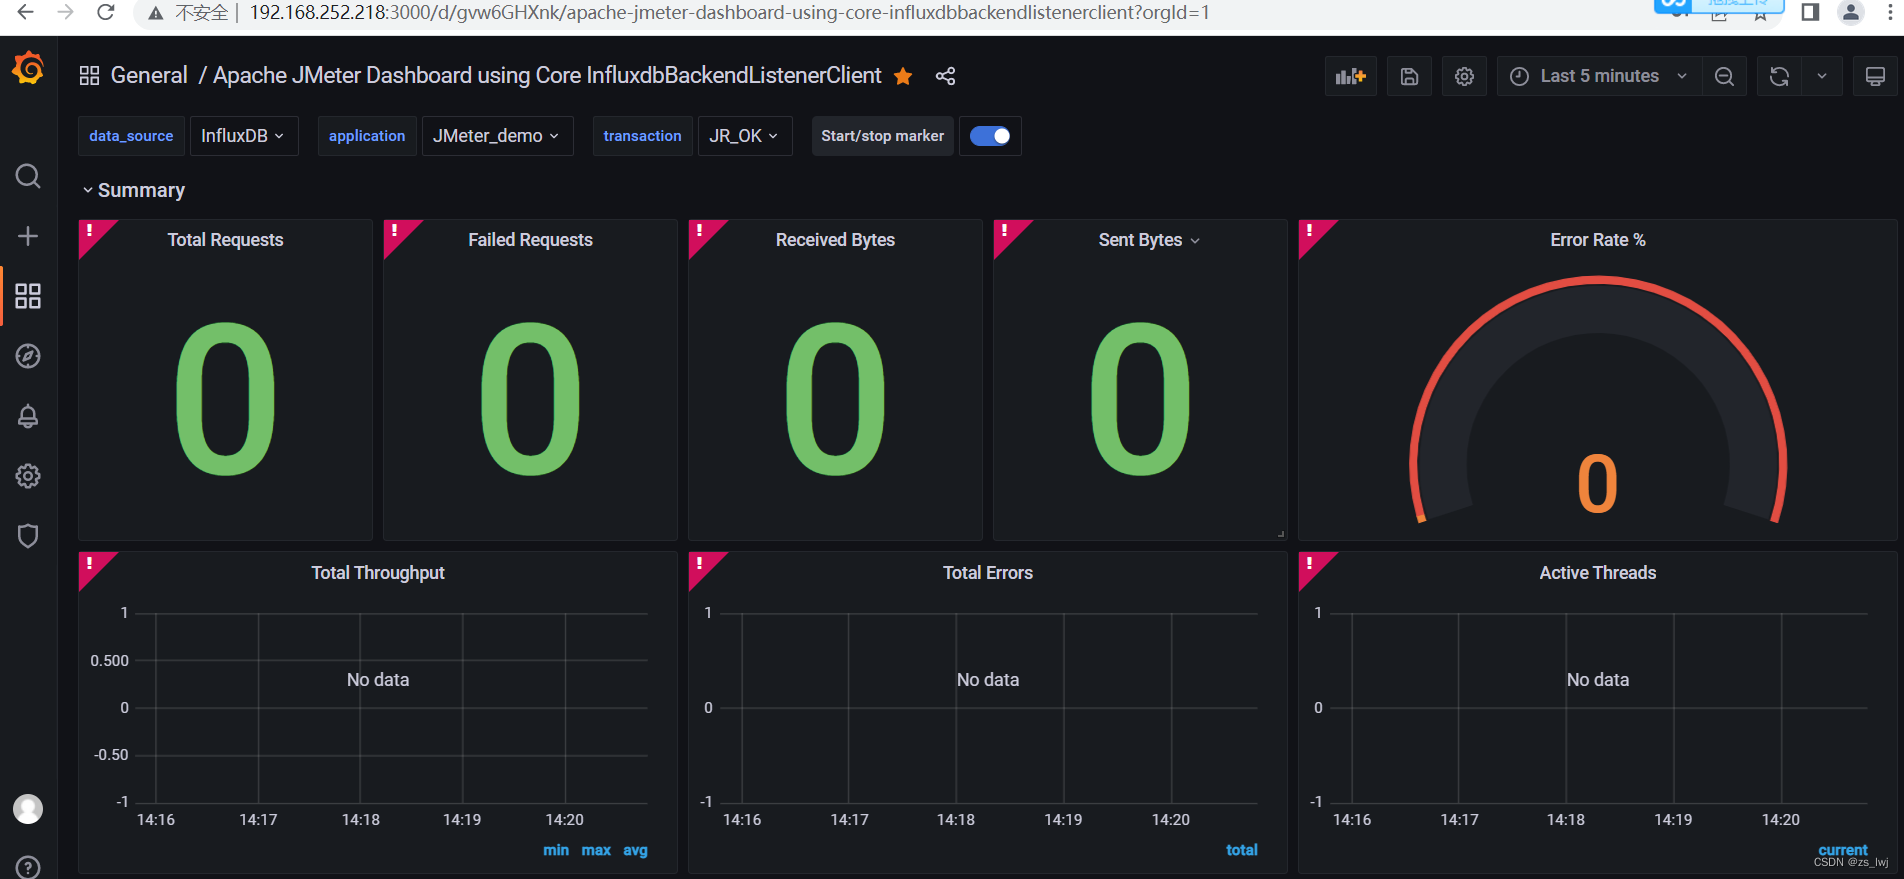Open the Help question mark icon
Screen dimensions: 1904x879
tap(28, 867)
